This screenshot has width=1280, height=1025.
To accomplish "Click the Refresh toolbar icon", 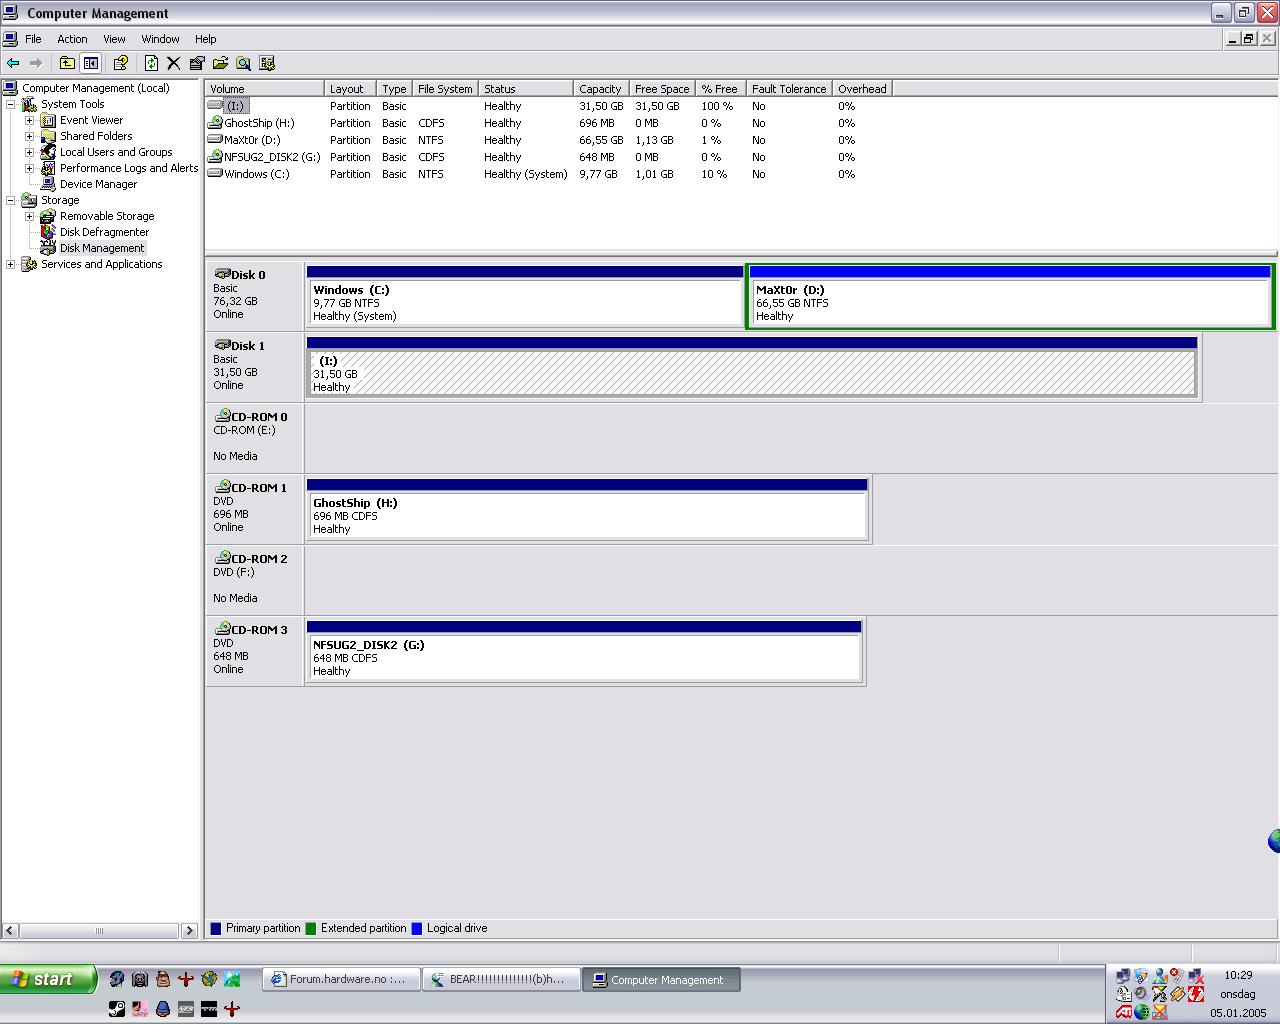I will pos(151,63).
